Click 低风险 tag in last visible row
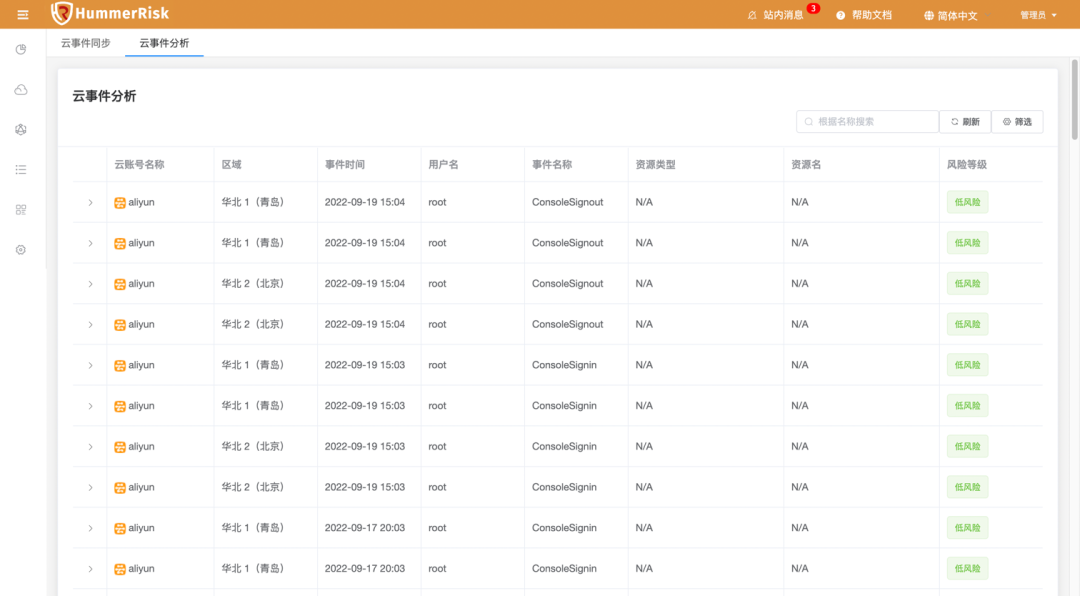Viewport: 1080px width, 596px height. [x=968, y=568]
